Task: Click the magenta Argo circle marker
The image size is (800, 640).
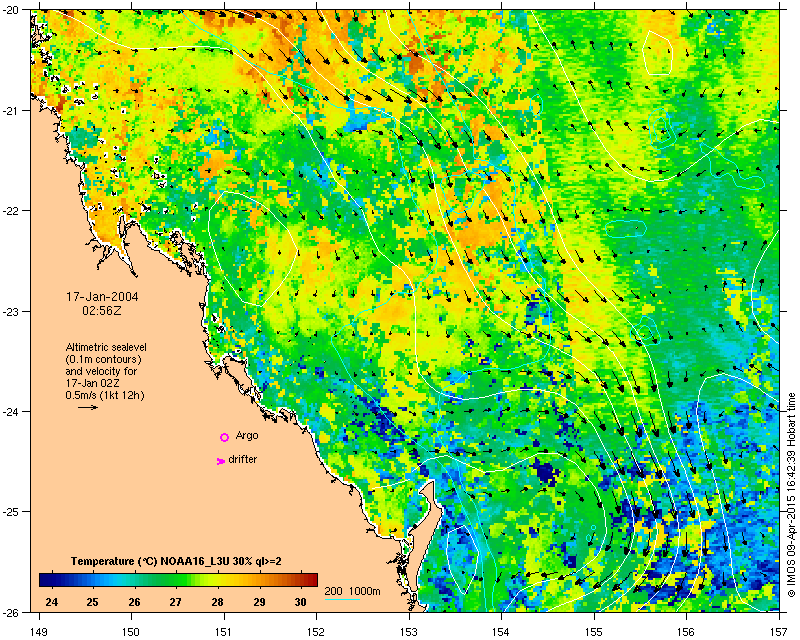Action: click(x=224, y=437)
